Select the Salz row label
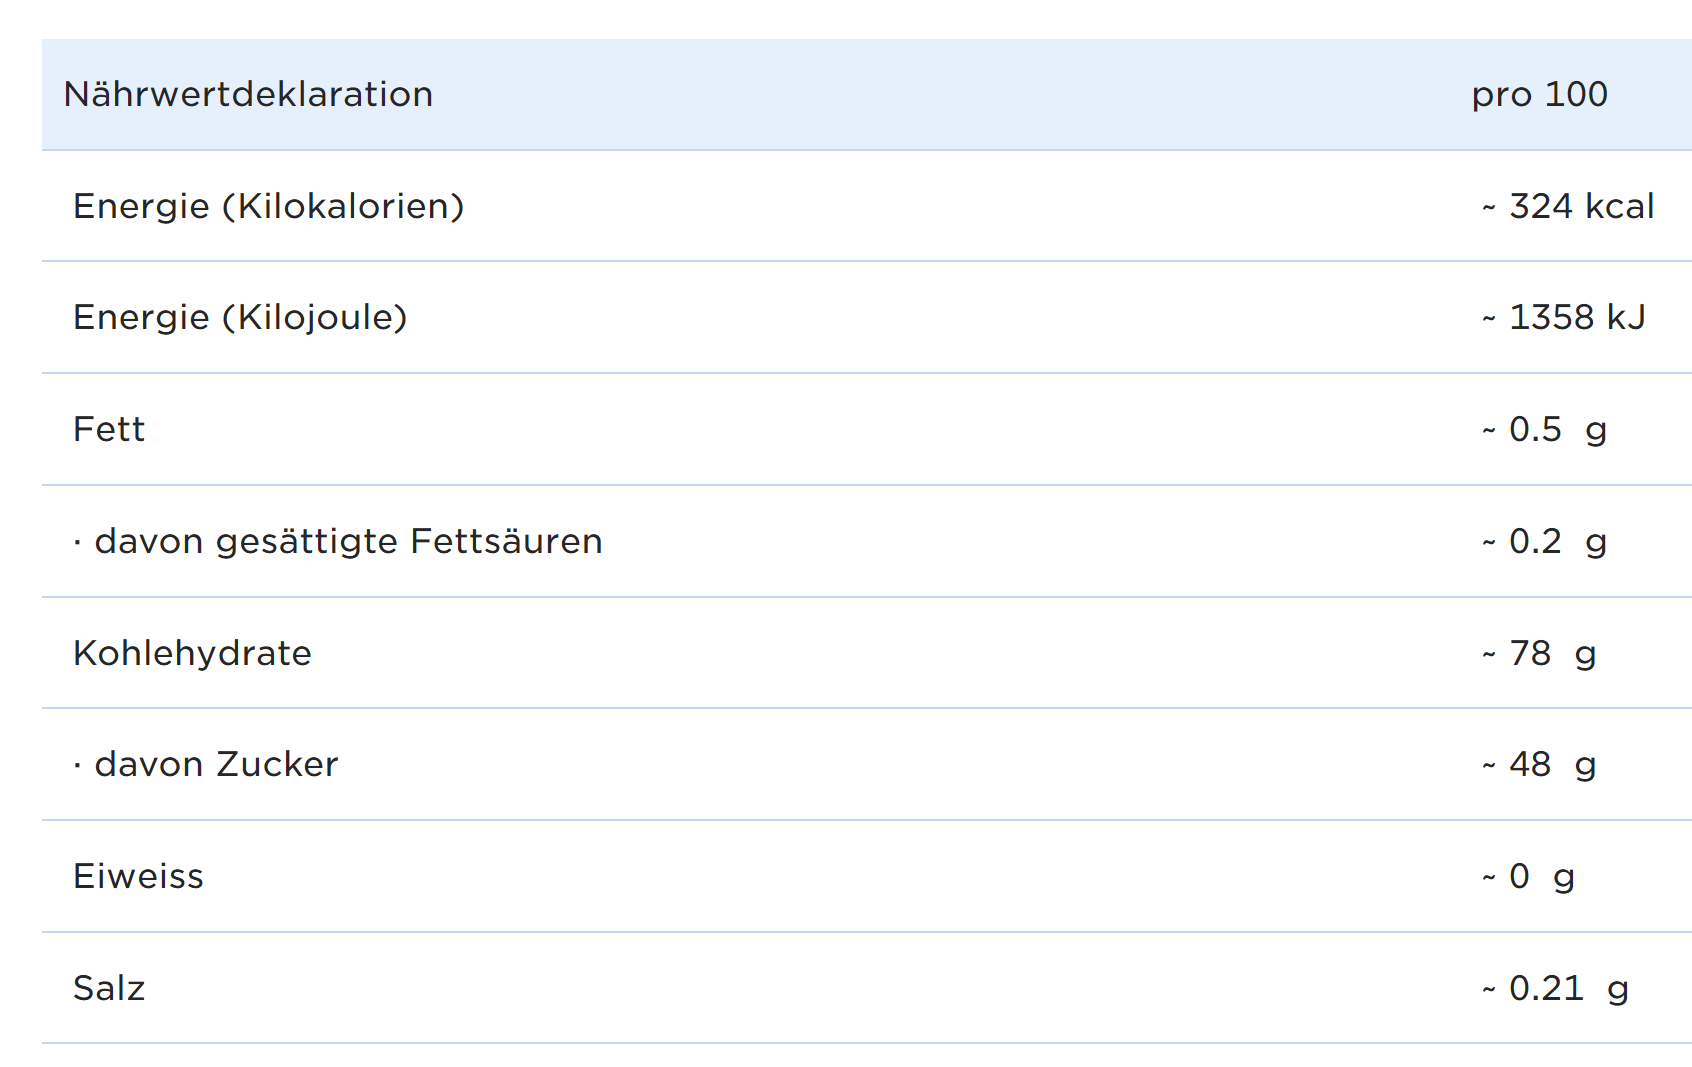This screenshot has width=1692, height=1067. (x=109, y=988)
